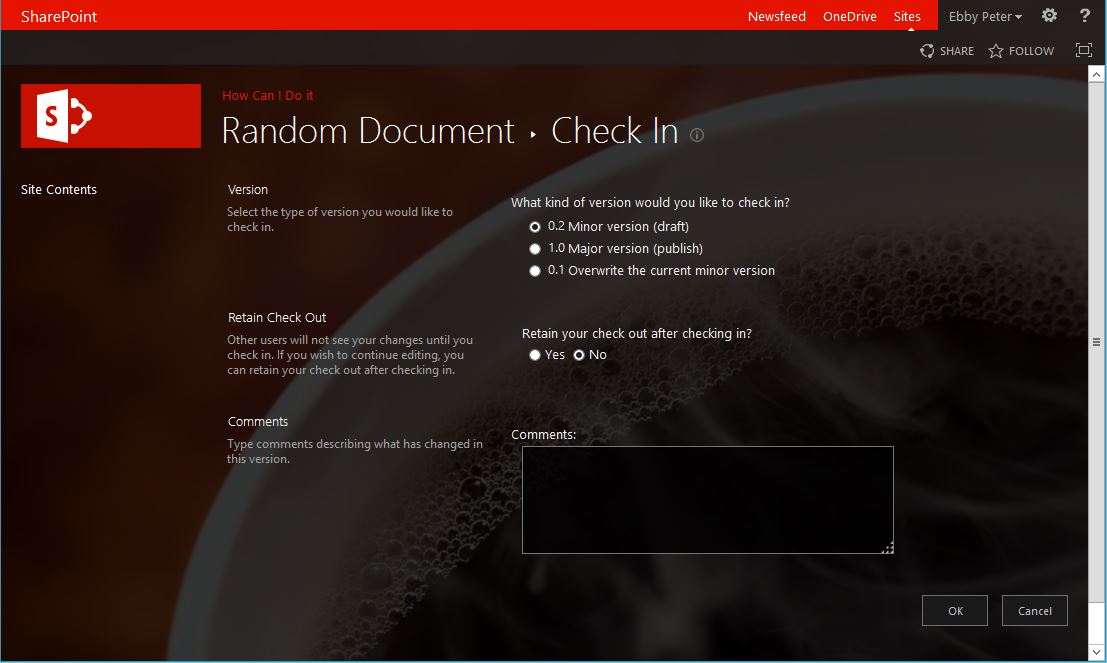This screenshot has width=1107, height=663.
Task: Open Sites in the top bar
Action: [907, 17]
